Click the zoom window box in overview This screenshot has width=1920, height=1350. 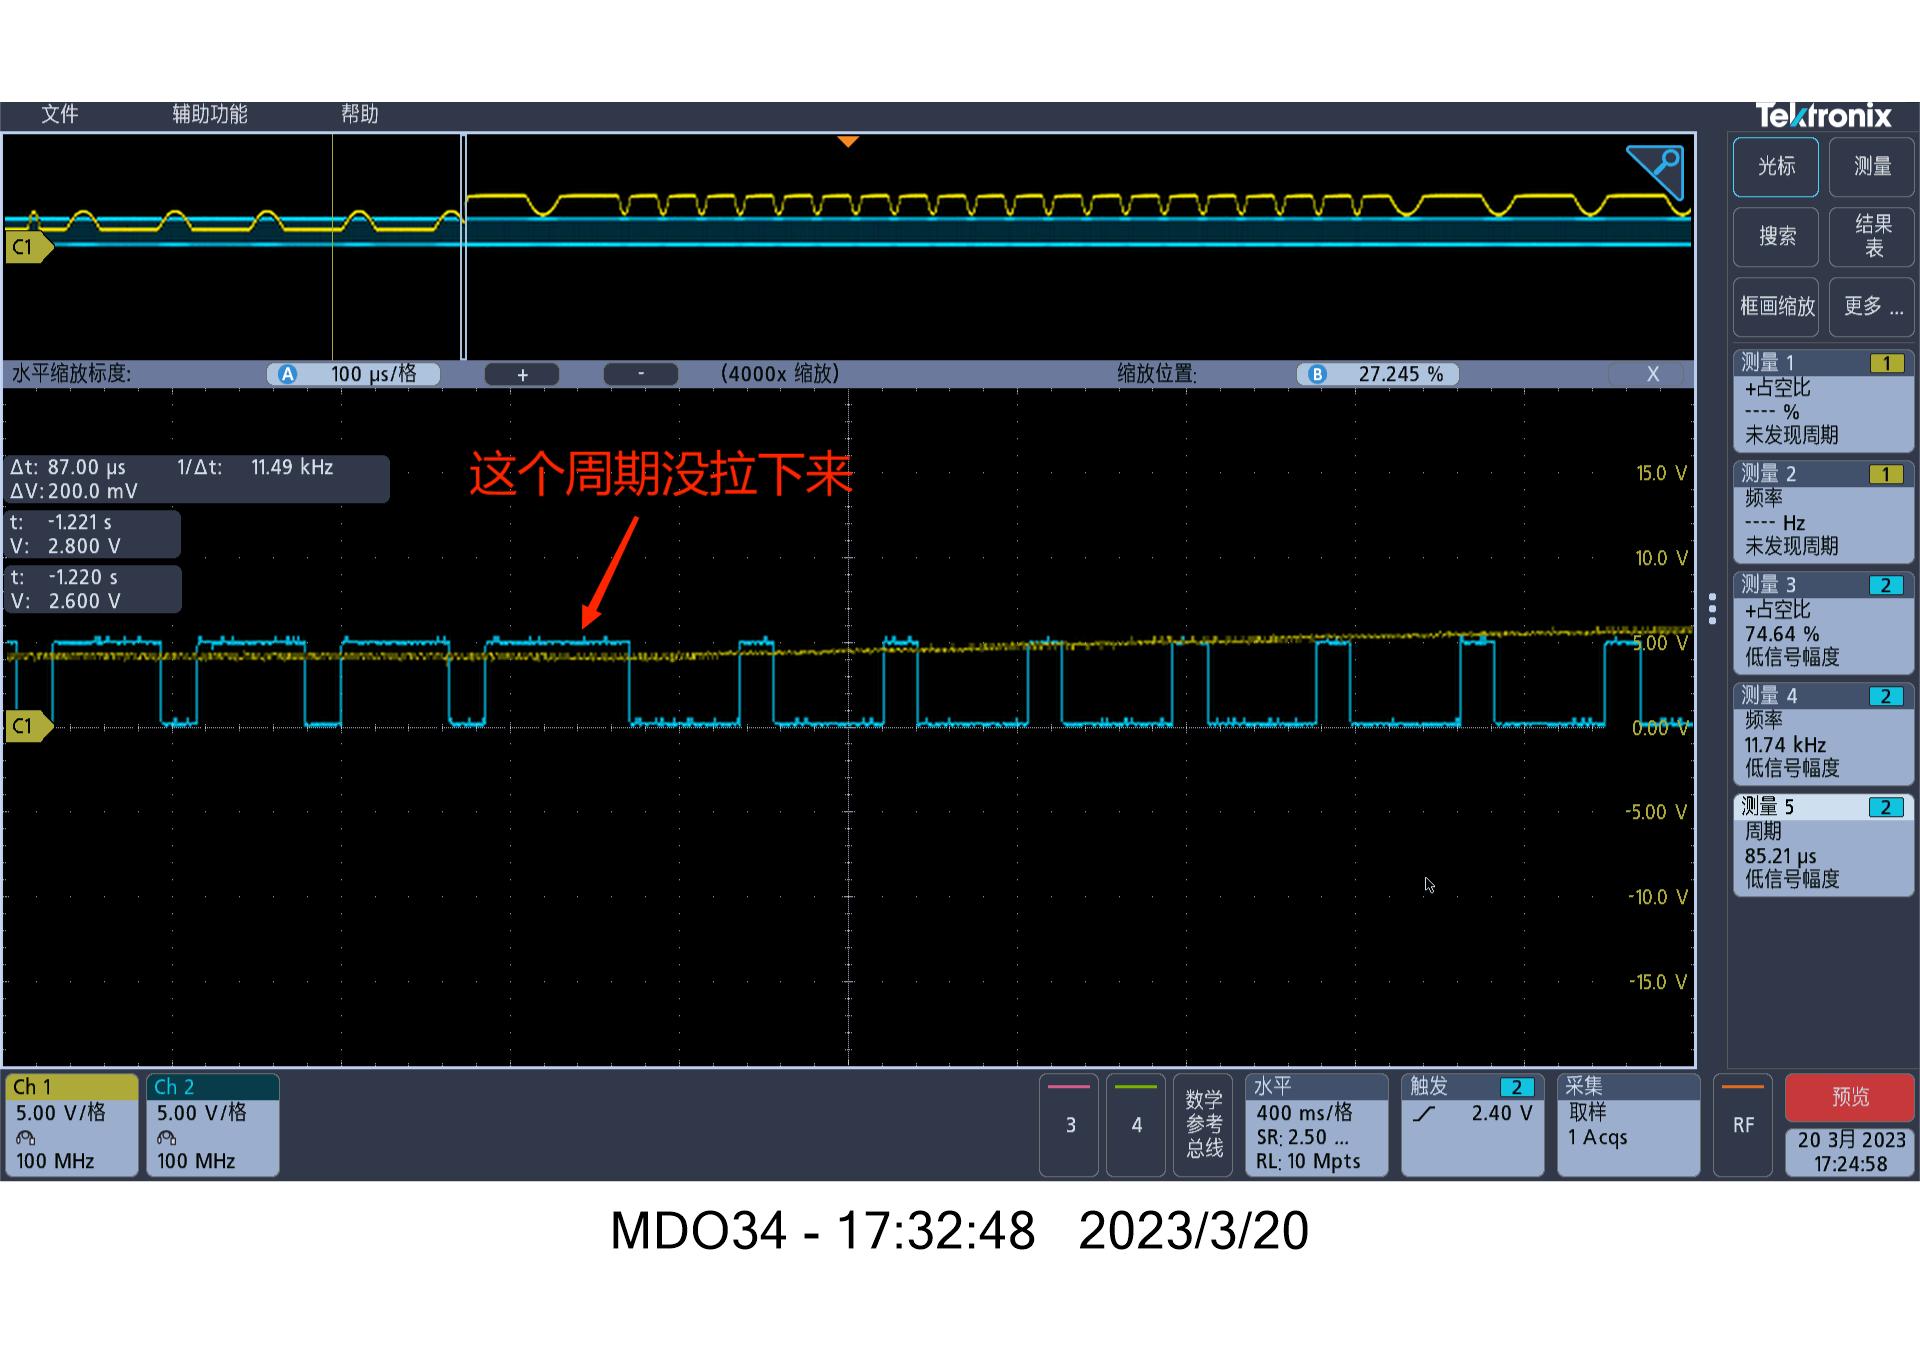463,246
